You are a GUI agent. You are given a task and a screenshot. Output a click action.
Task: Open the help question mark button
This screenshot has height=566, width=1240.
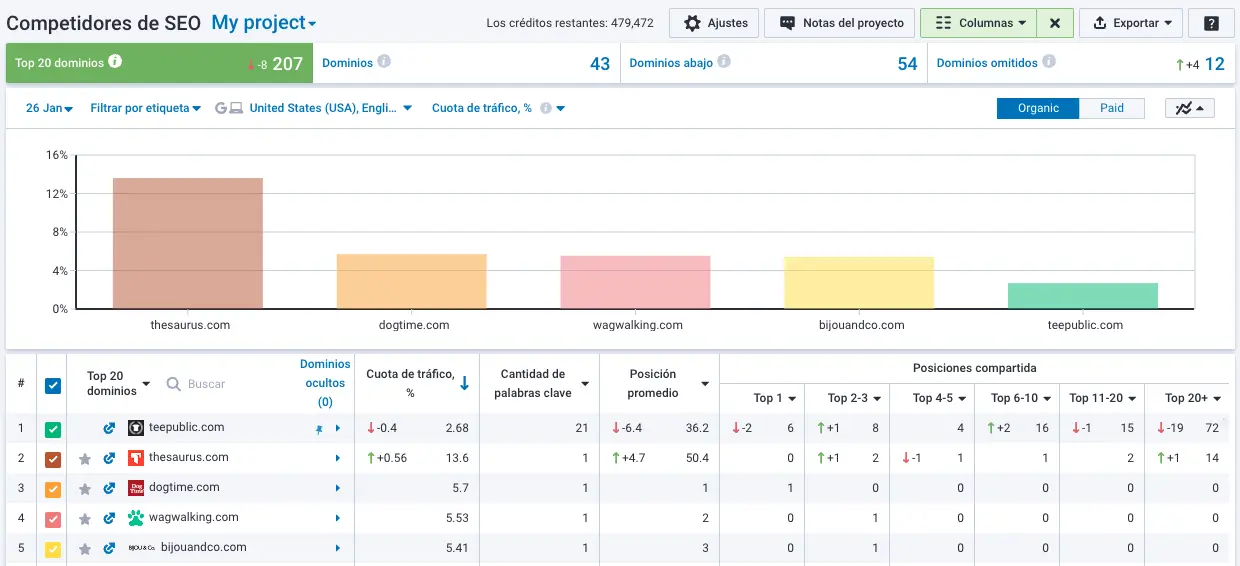(x=1211, y=23)
